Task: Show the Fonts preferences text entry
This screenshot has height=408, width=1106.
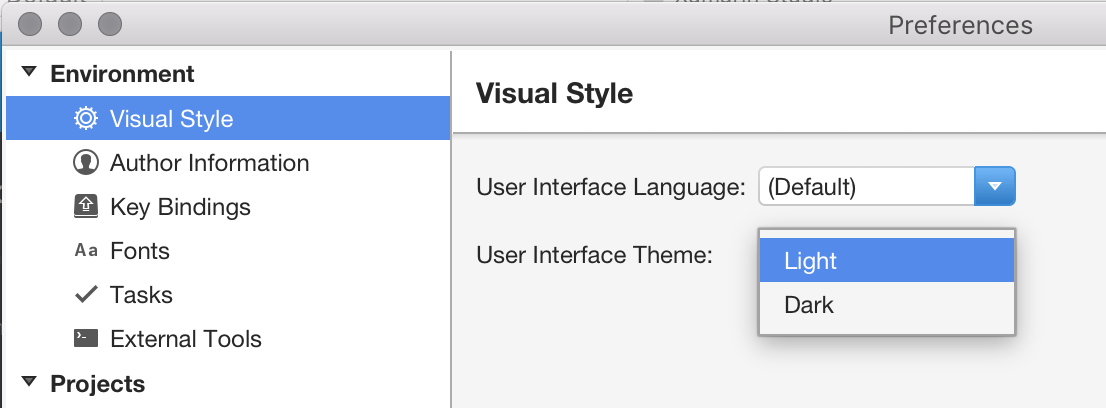Action: (x=140, y=251)
